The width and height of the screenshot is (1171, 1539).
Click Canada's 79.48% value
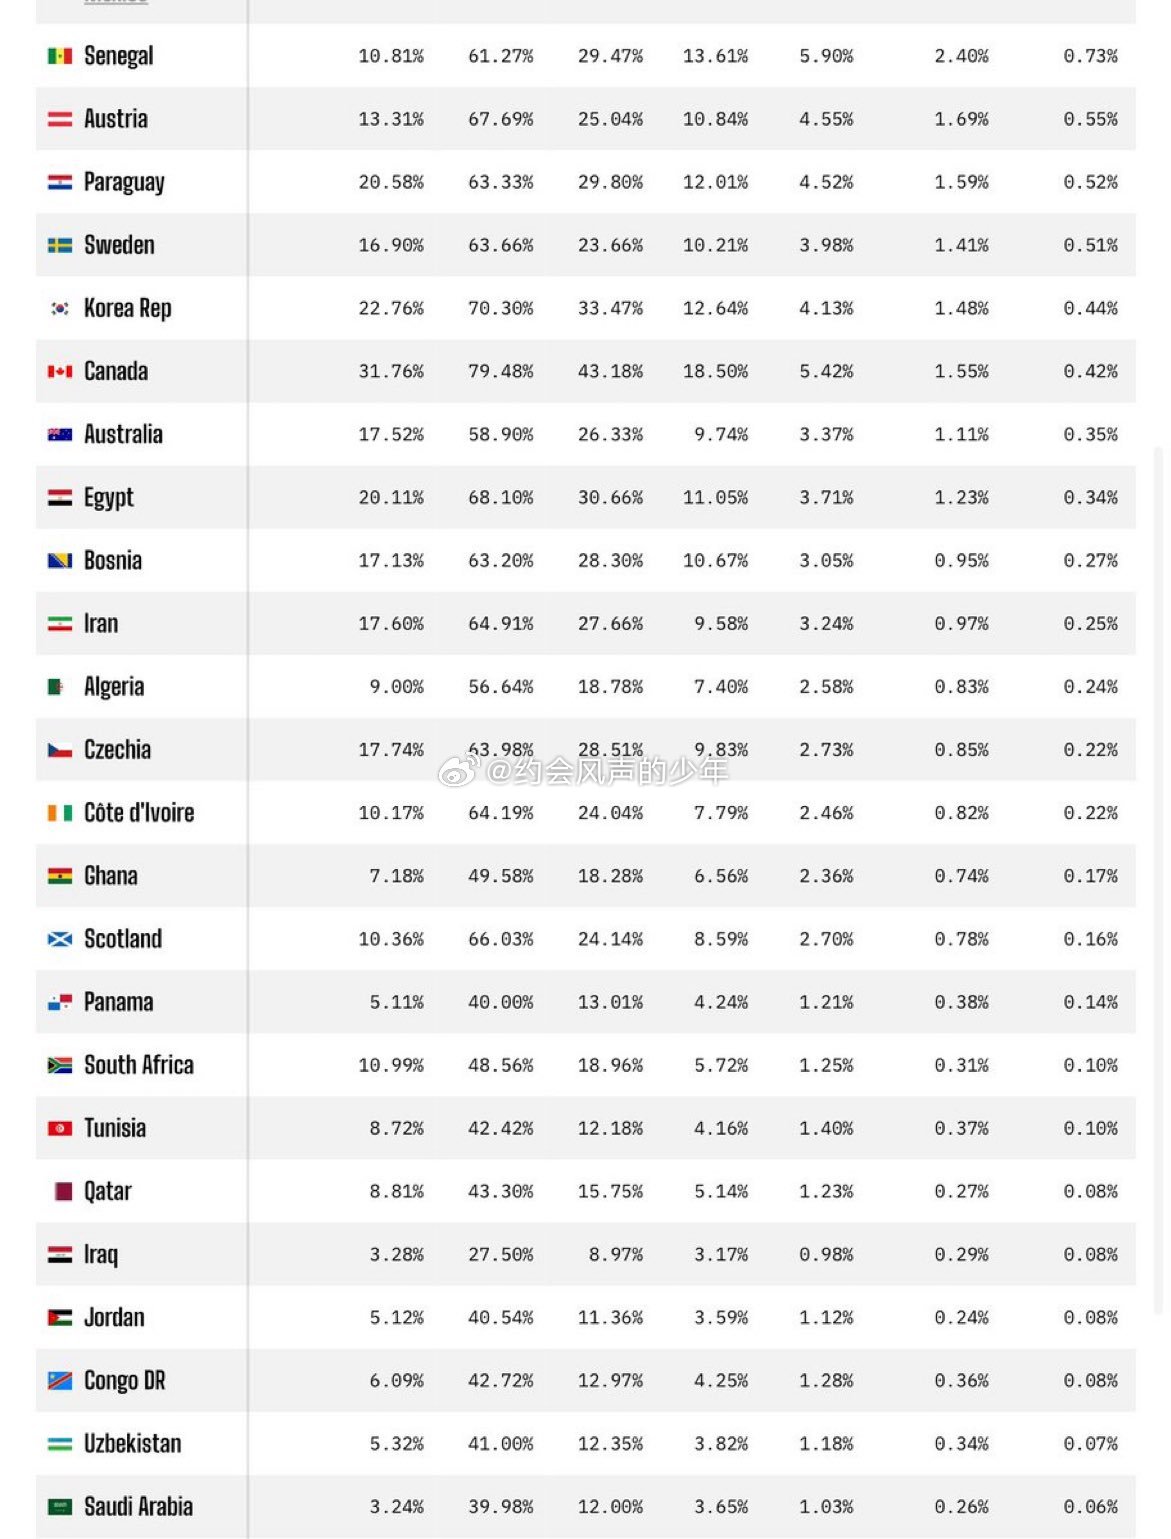(x=501, y=371)
